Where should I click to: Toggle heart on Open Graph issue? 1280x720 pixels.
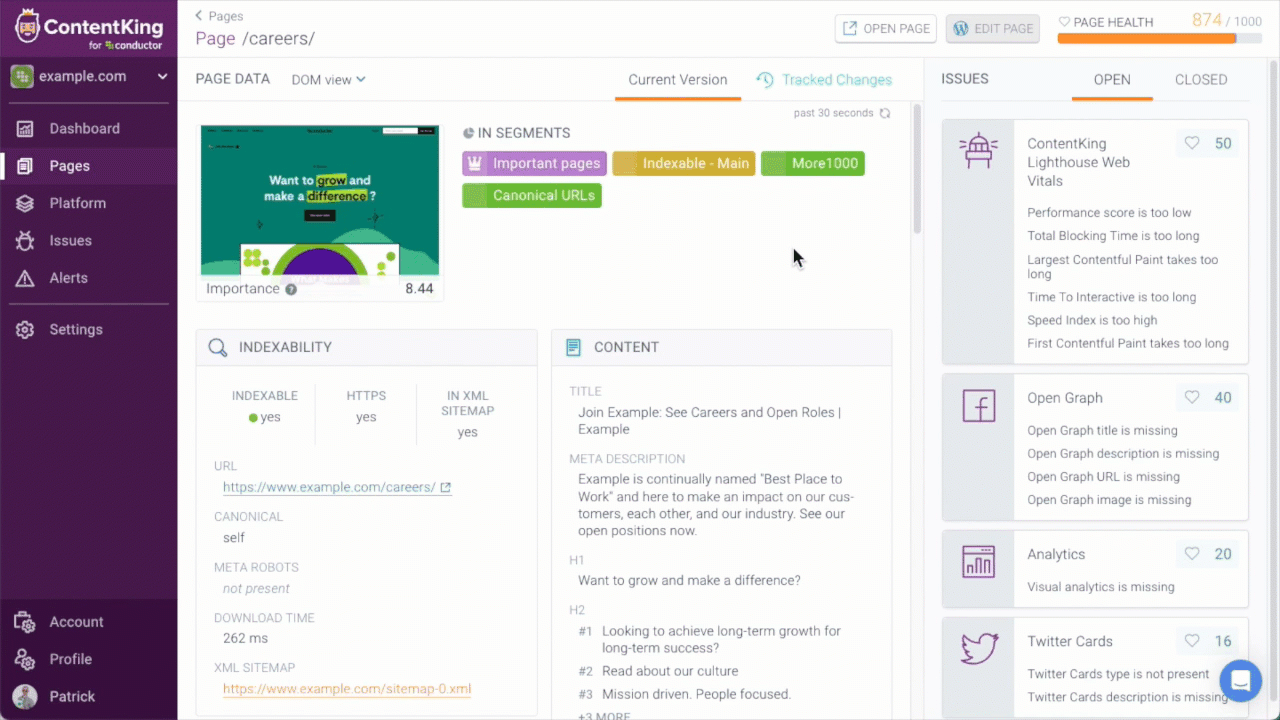(x=1192, y=398)
